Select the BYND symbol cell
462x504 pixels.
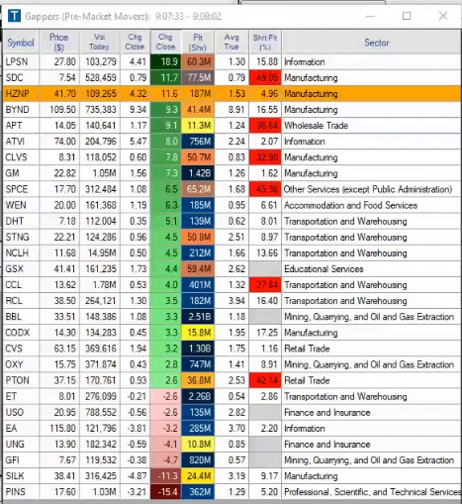[x=21, y=110]
